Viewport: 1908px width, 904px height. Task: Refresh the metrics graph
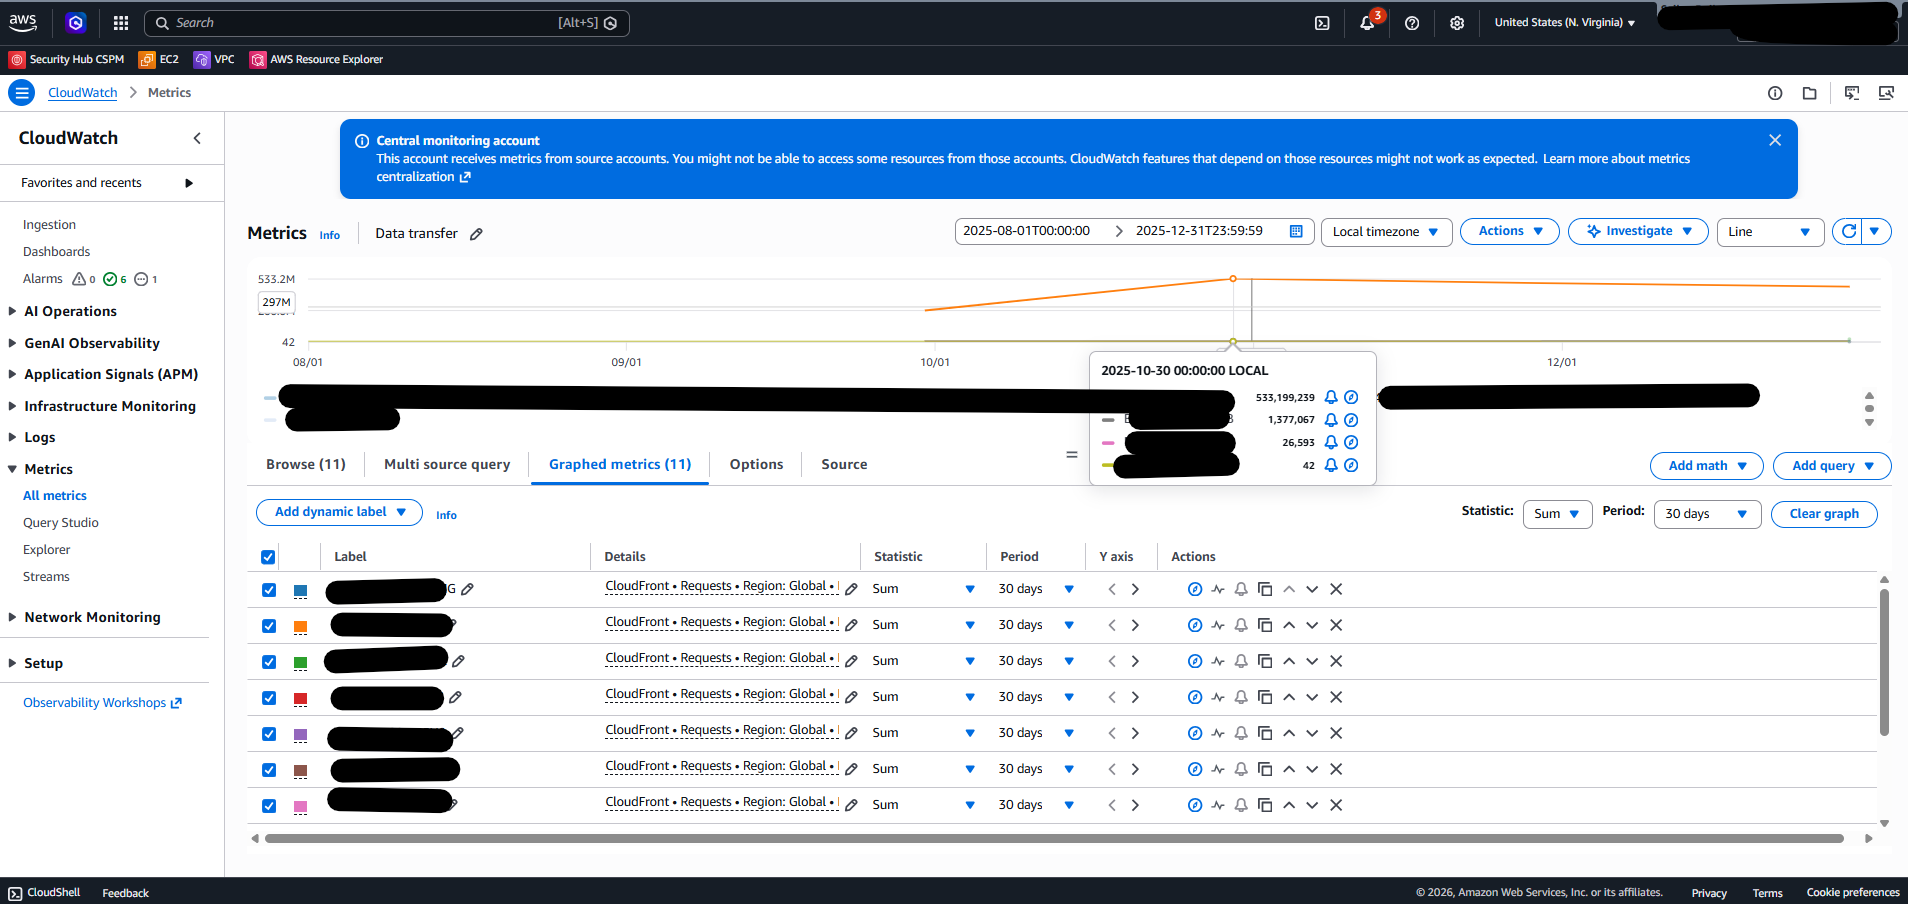coord(1849,231)
